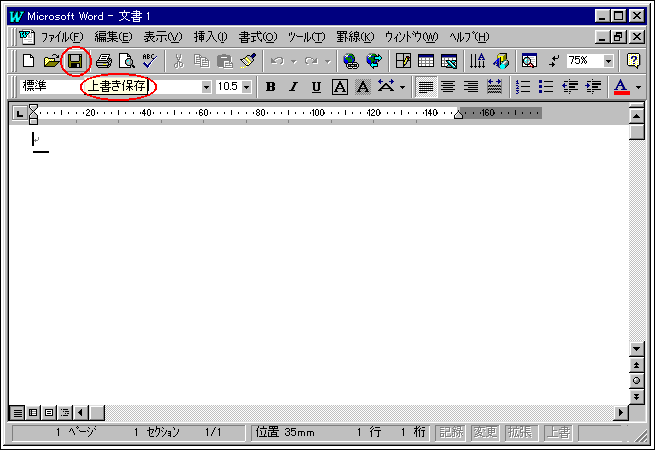Select the Format Painter brush
This screenshot has height=450, width=655.
pos(248,61)
